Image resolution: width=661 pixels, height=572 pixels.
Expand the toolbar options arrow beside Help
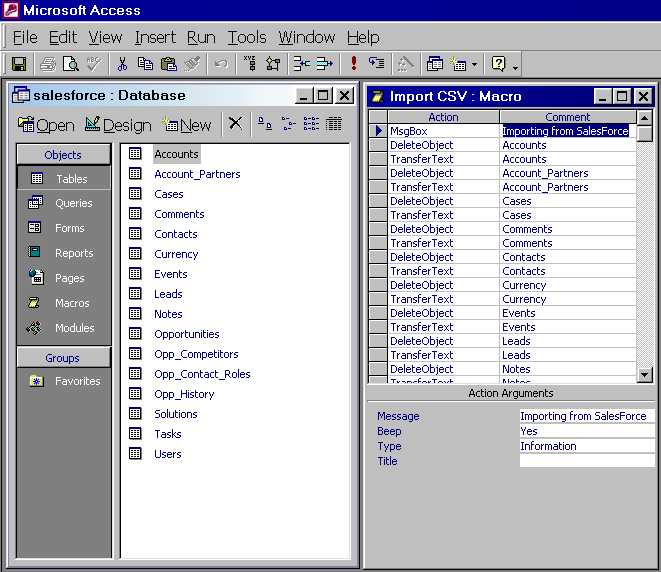(x=515, y=67)
